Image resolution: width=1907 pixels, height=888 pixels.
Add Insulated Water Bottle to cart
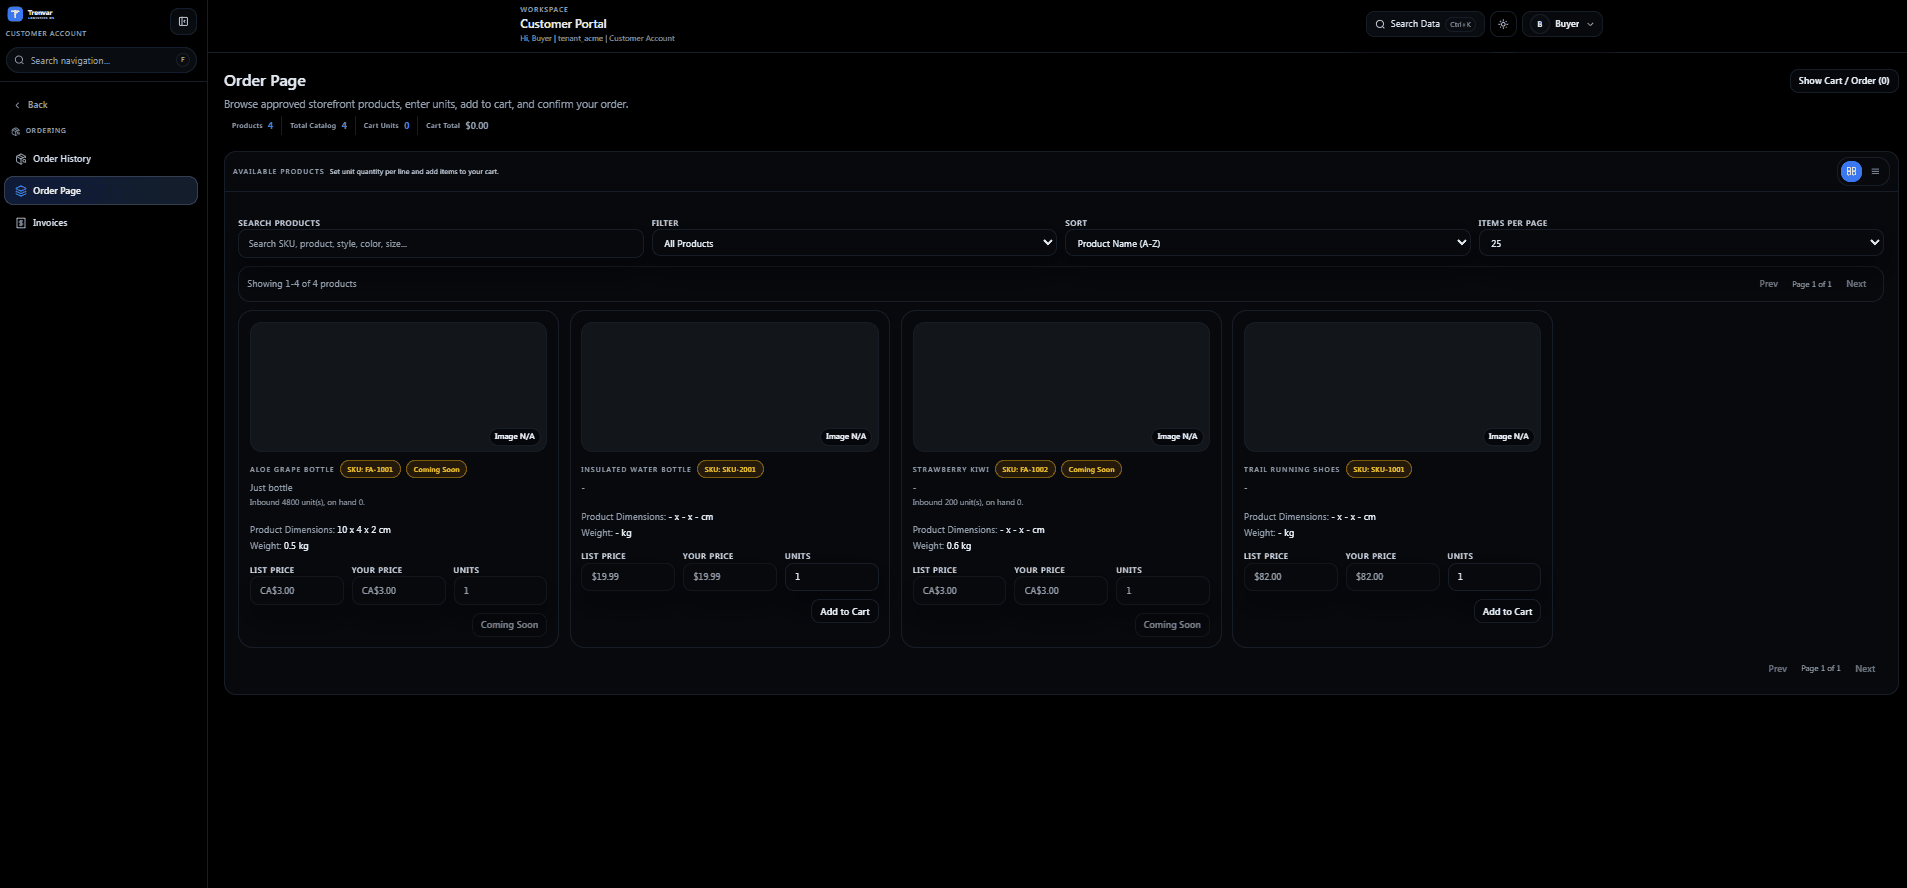point(845,612)
